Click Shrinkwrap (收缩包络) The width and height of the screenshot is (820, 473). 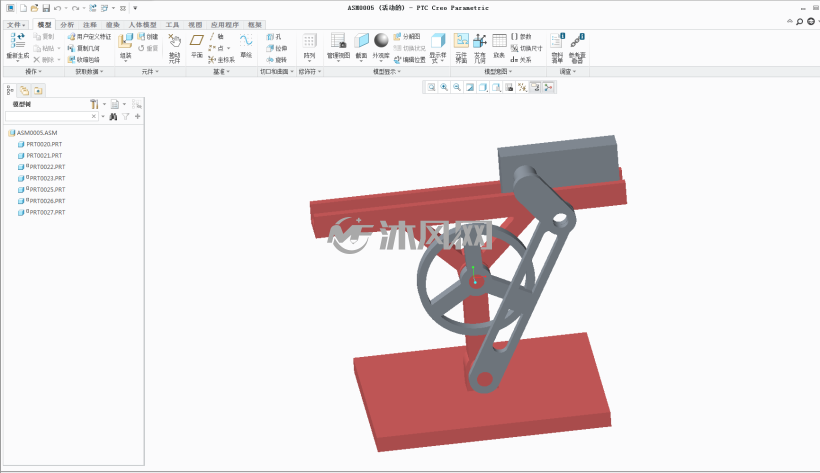pyautogui.click(x=84, y=60)
